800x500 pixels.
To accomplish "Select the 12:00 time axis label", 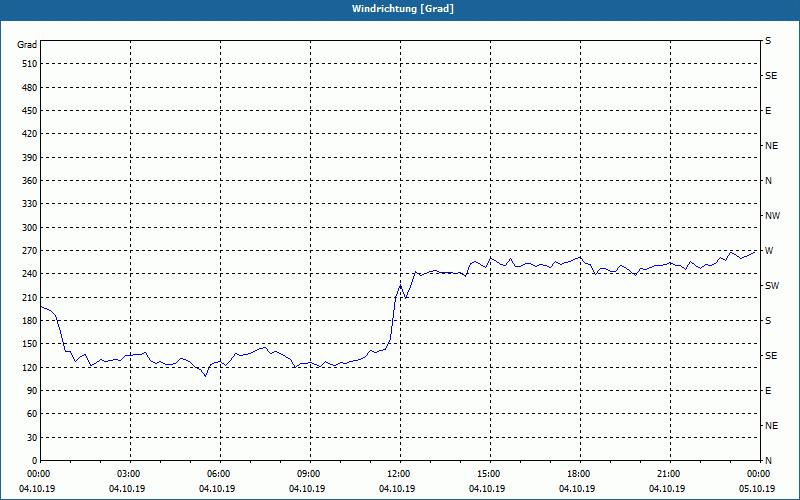I will (398, 474).
